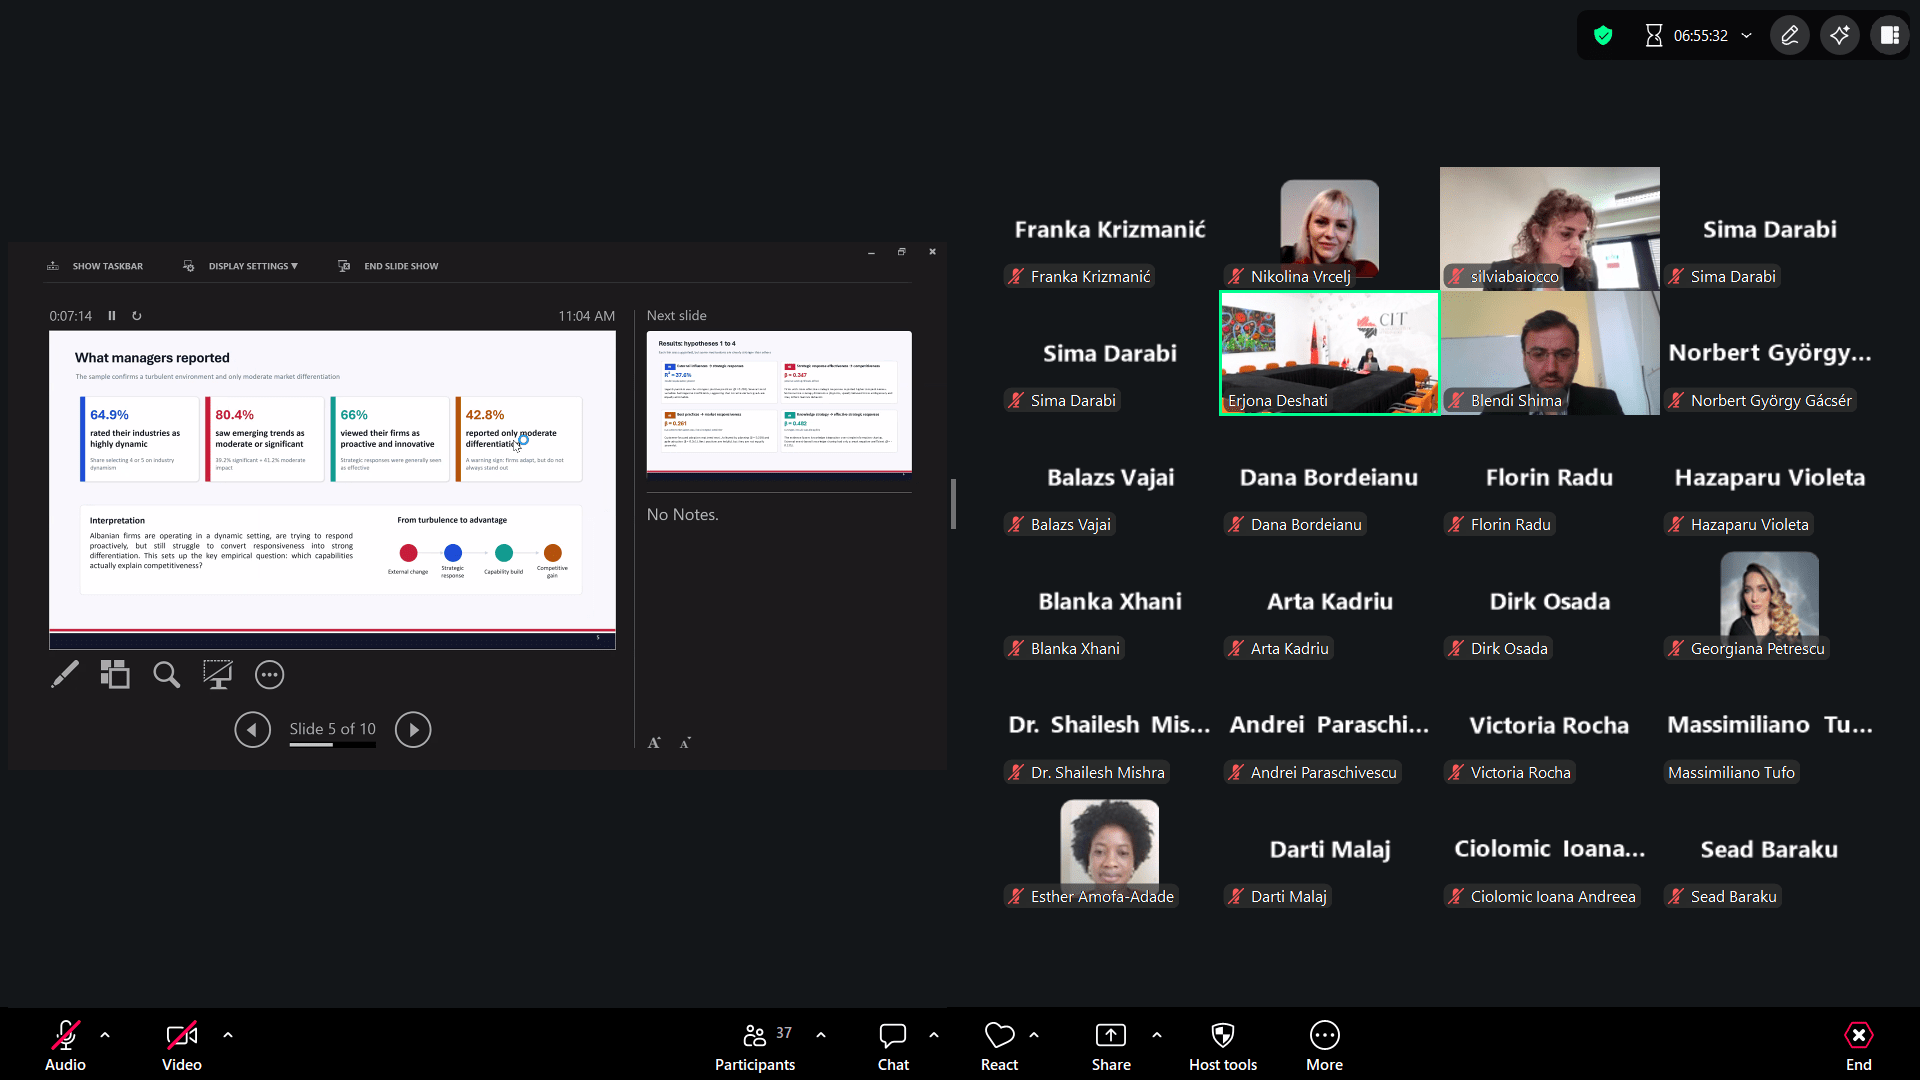This screenshot has height=1080, width=1920.
Task: Expand the audio options arrow
Action: pos(105,1035)
